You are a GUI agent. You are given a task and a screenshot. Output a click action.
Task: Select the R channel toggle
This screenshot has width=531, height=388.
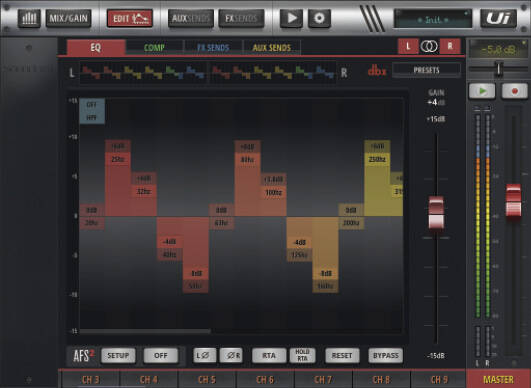click(x=450, y=46)
